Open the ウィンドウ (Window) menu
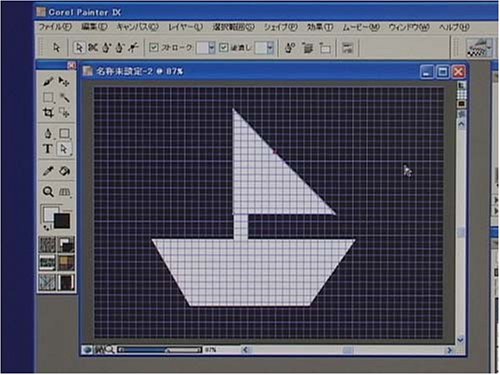The width and height of the screenshot is (500, 375). 409,27
